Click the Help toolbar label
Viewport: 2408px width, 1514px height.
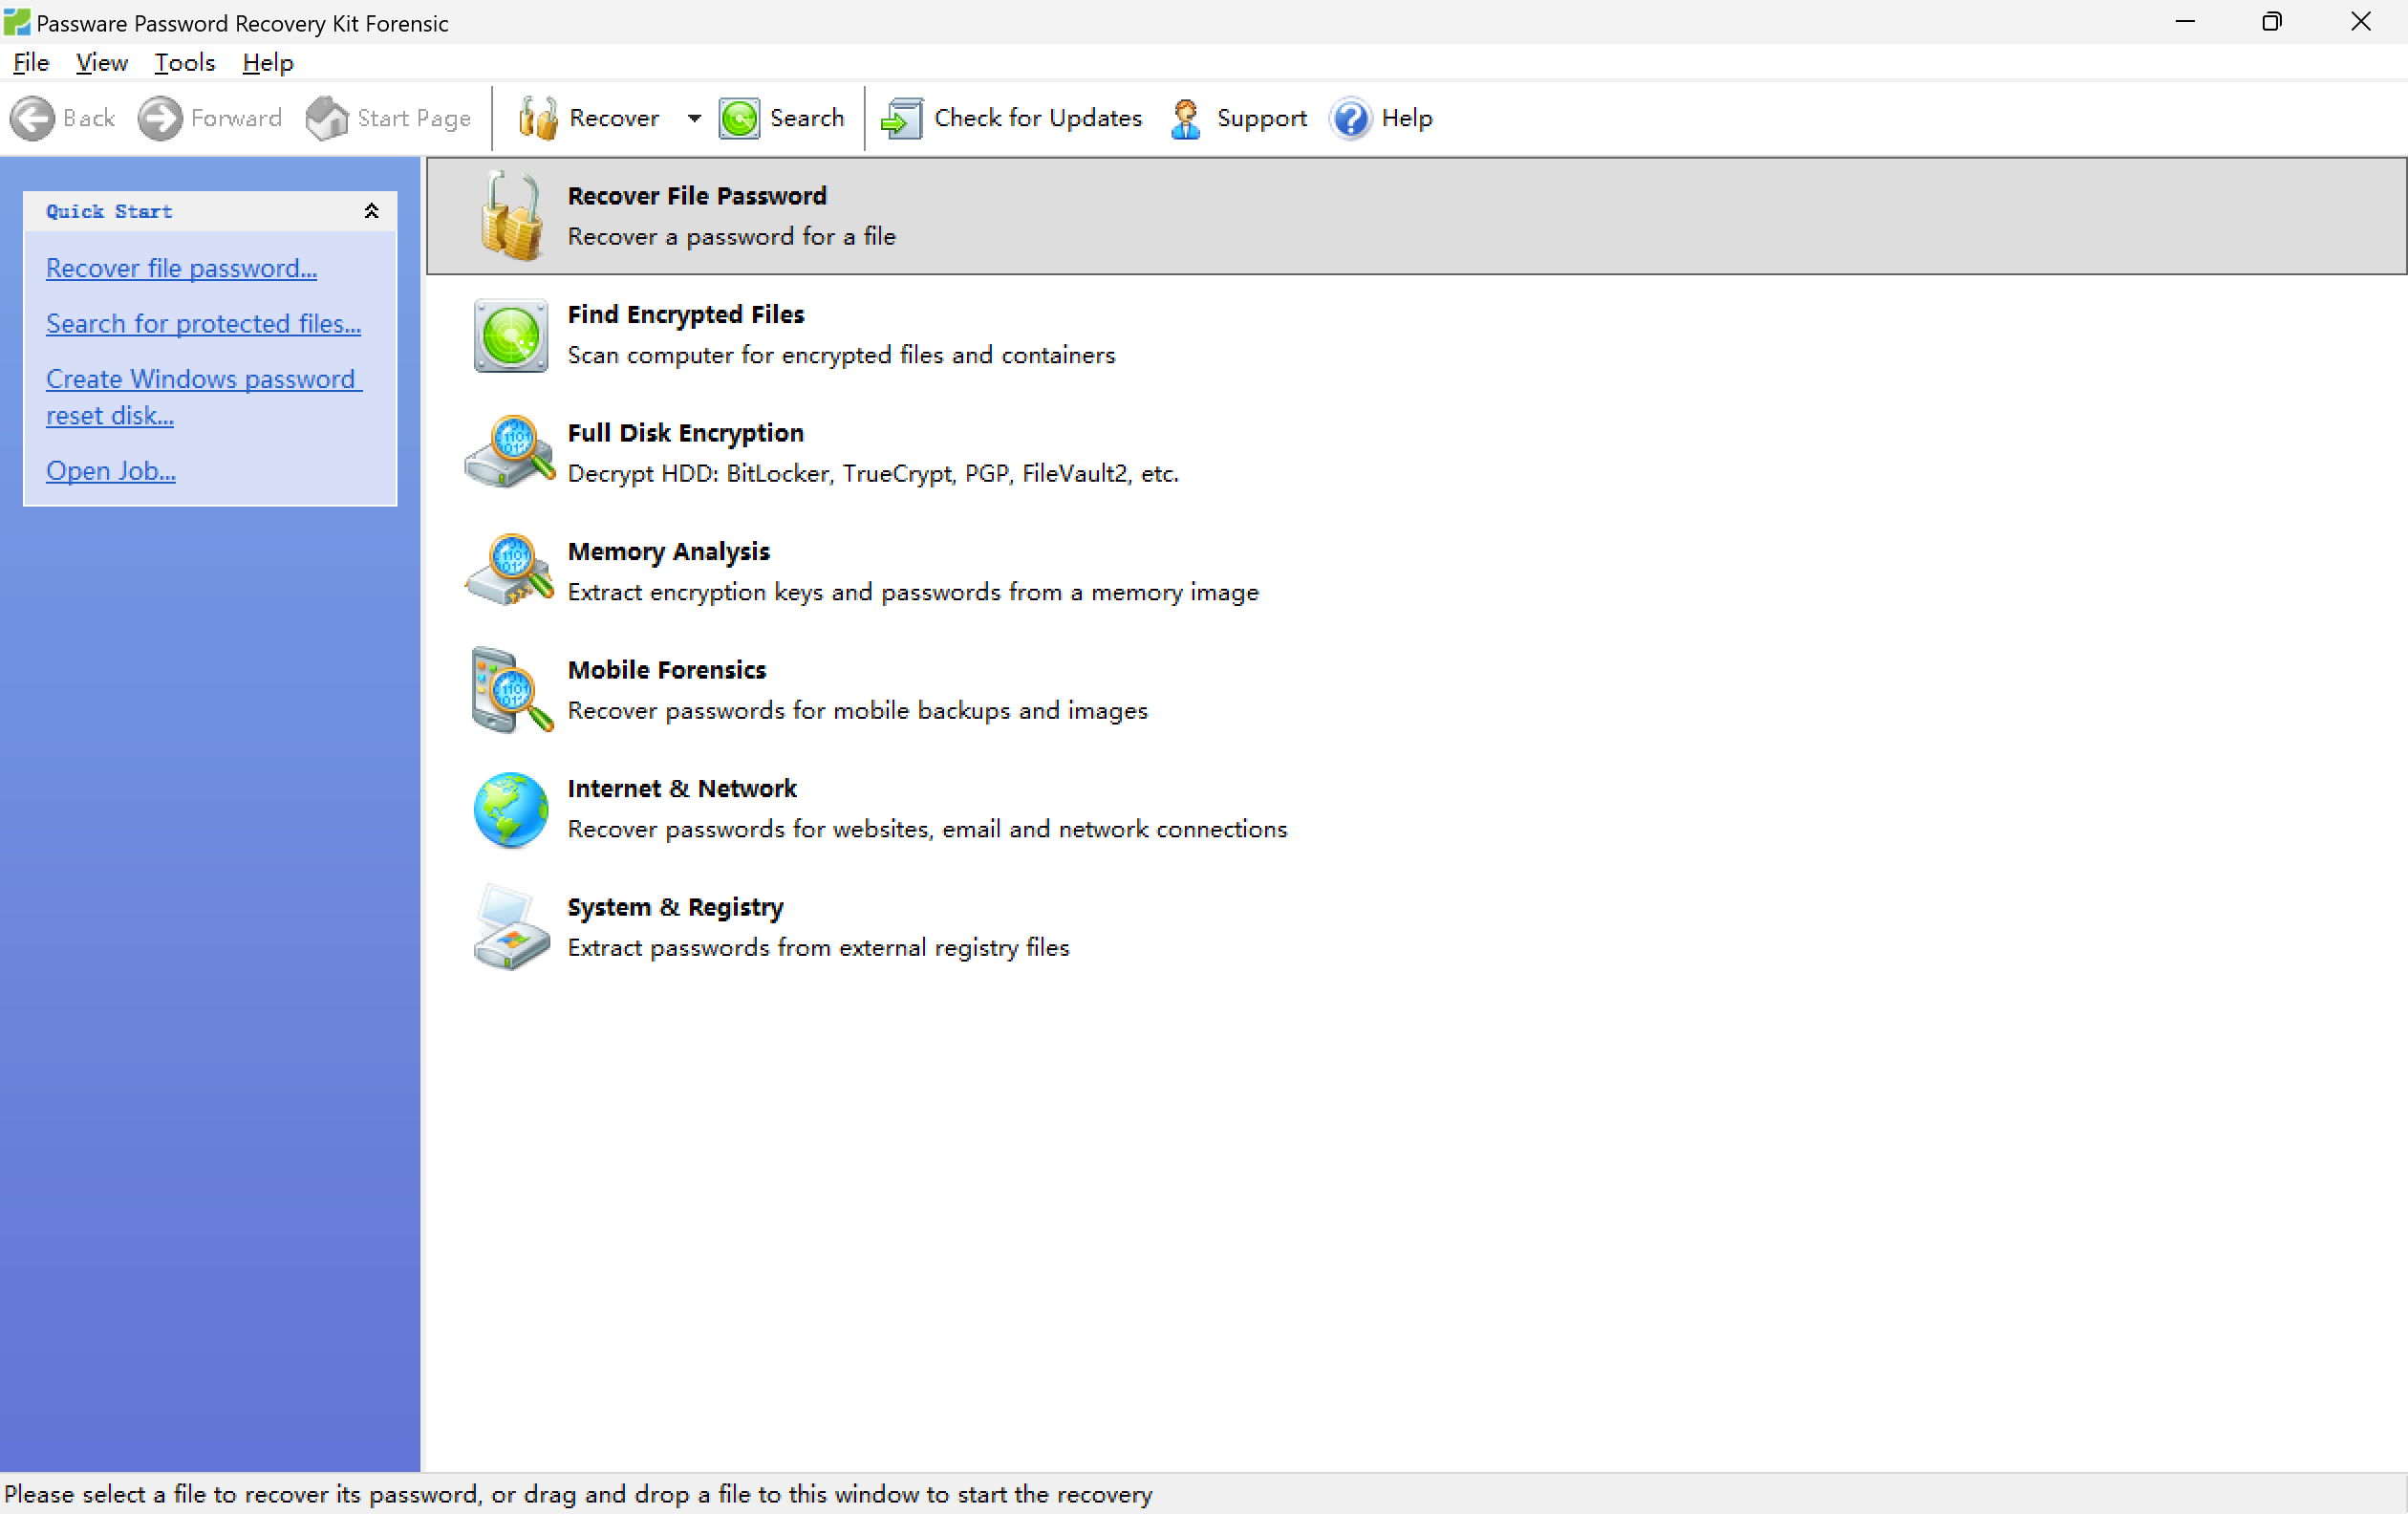[x=1407, y=118]
